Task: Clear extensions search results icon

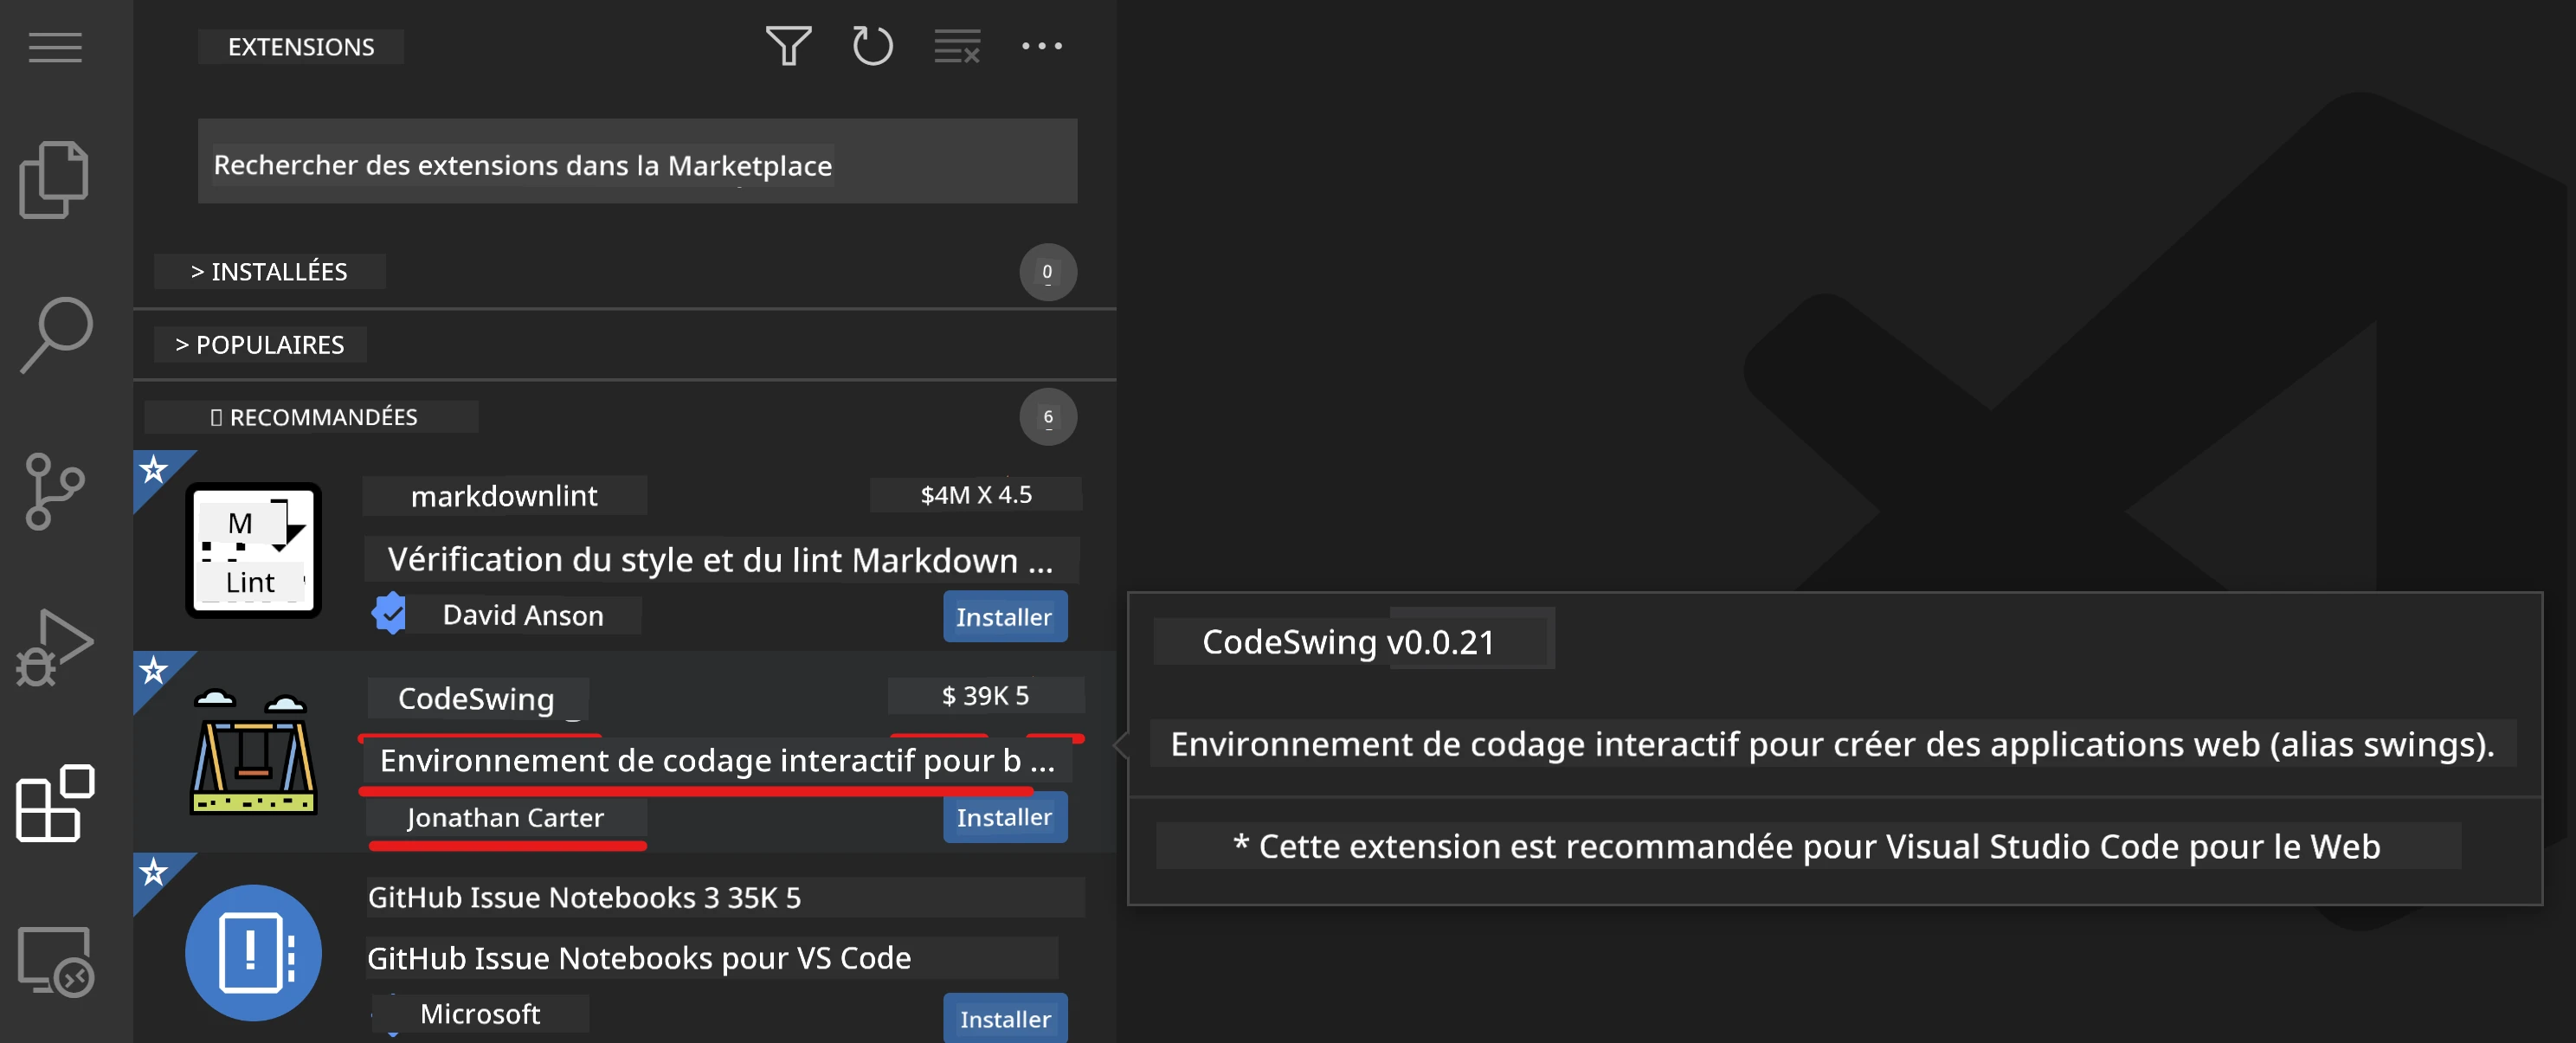Action: coord(957,46)
